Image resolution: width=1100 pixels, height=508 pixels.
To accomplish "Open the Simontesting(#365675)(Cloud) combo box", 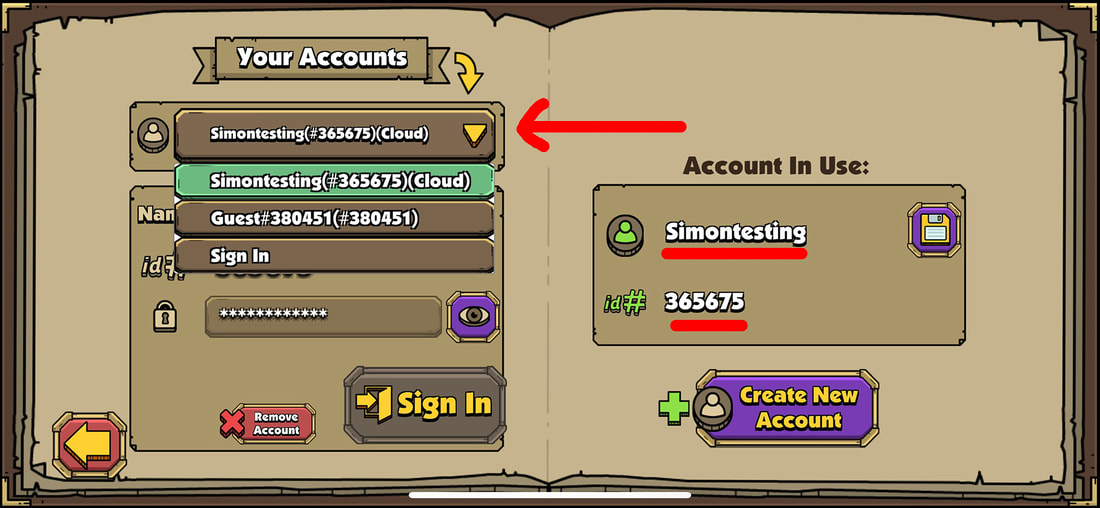I will 335,134.
